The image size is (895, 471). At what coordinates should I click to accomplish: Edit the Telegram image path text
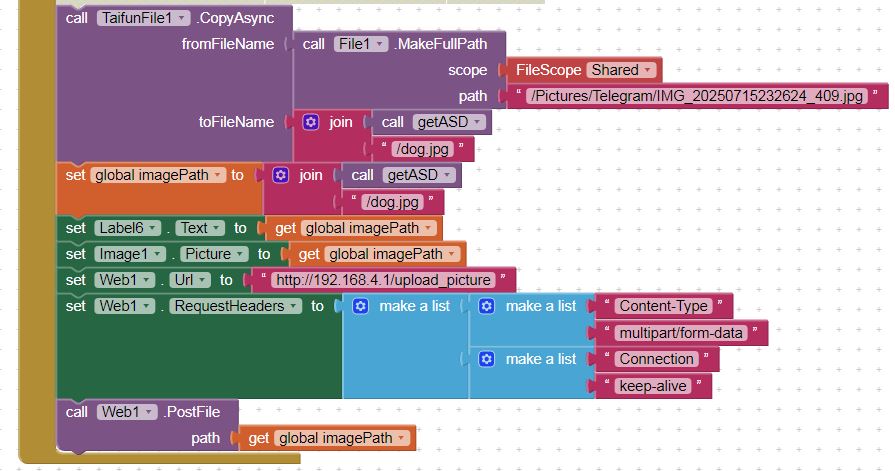pos(698,96)
